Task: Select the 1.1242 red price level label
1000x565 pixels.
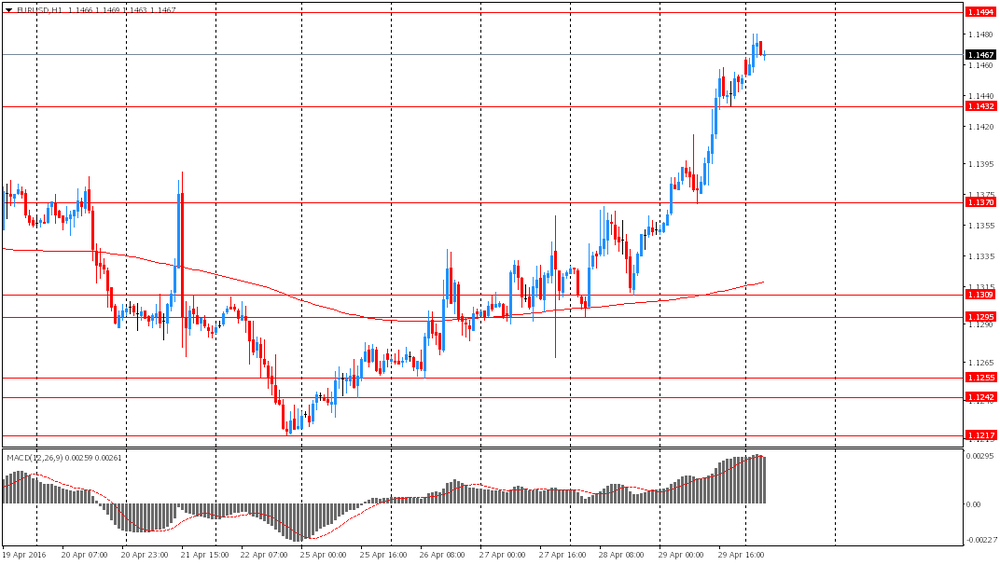Action: coord(979,397)
